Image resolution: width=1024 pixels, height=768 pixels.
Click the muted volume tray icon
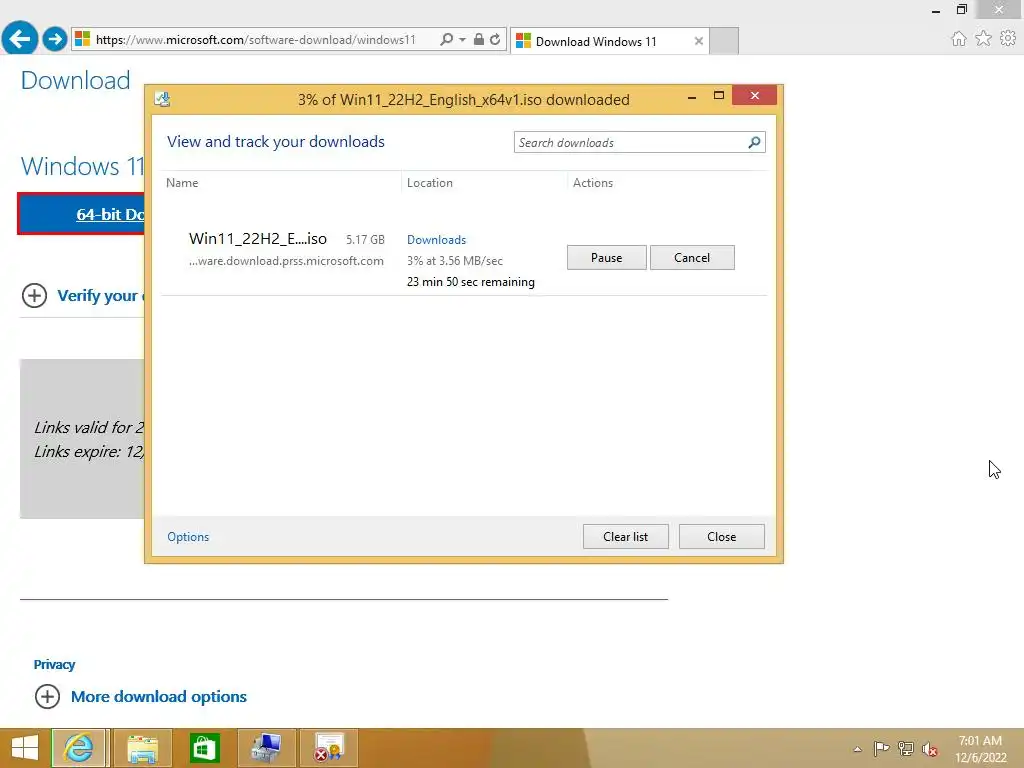pos(930,749)
